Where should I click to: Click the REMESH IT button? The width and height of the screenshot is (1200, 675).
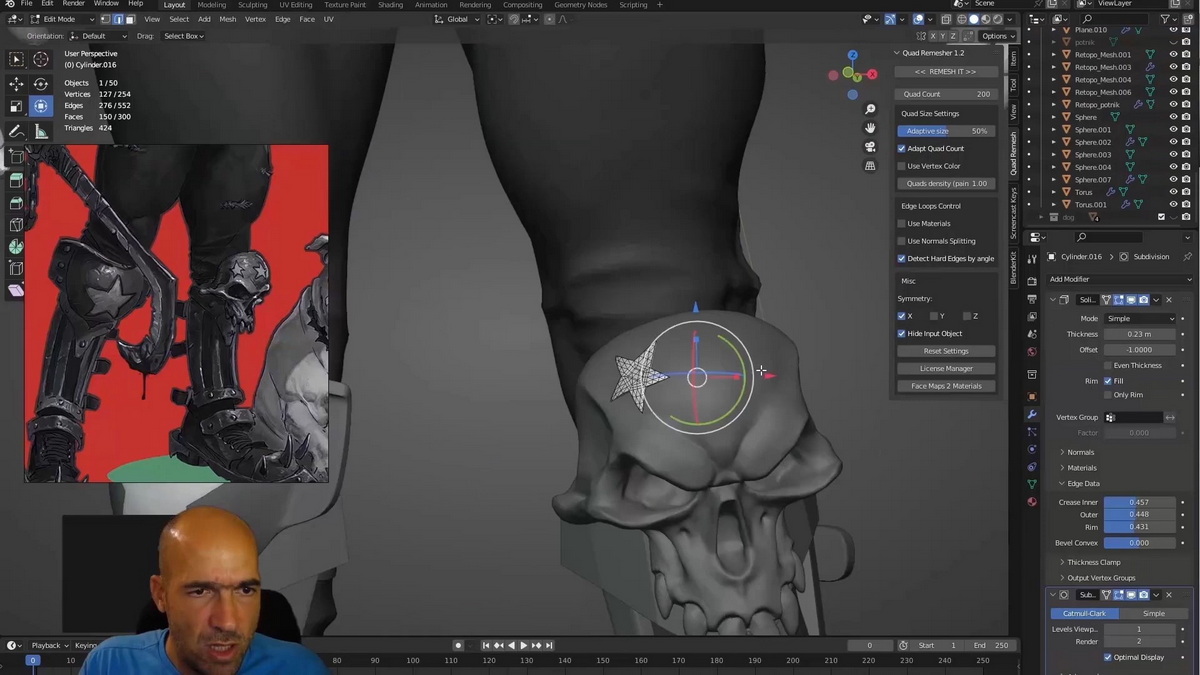[x=946, y=72]
